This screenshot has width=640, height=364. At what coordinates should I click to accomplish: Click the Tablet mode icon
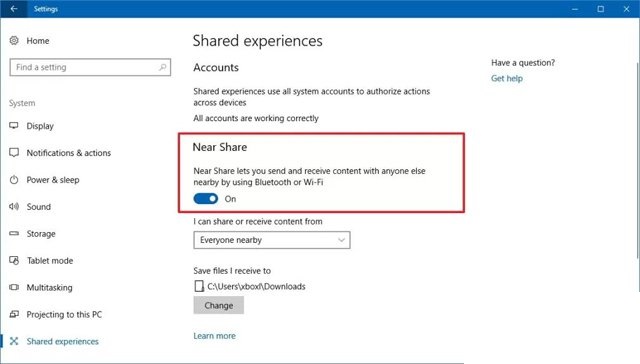(x=14, y=260)
